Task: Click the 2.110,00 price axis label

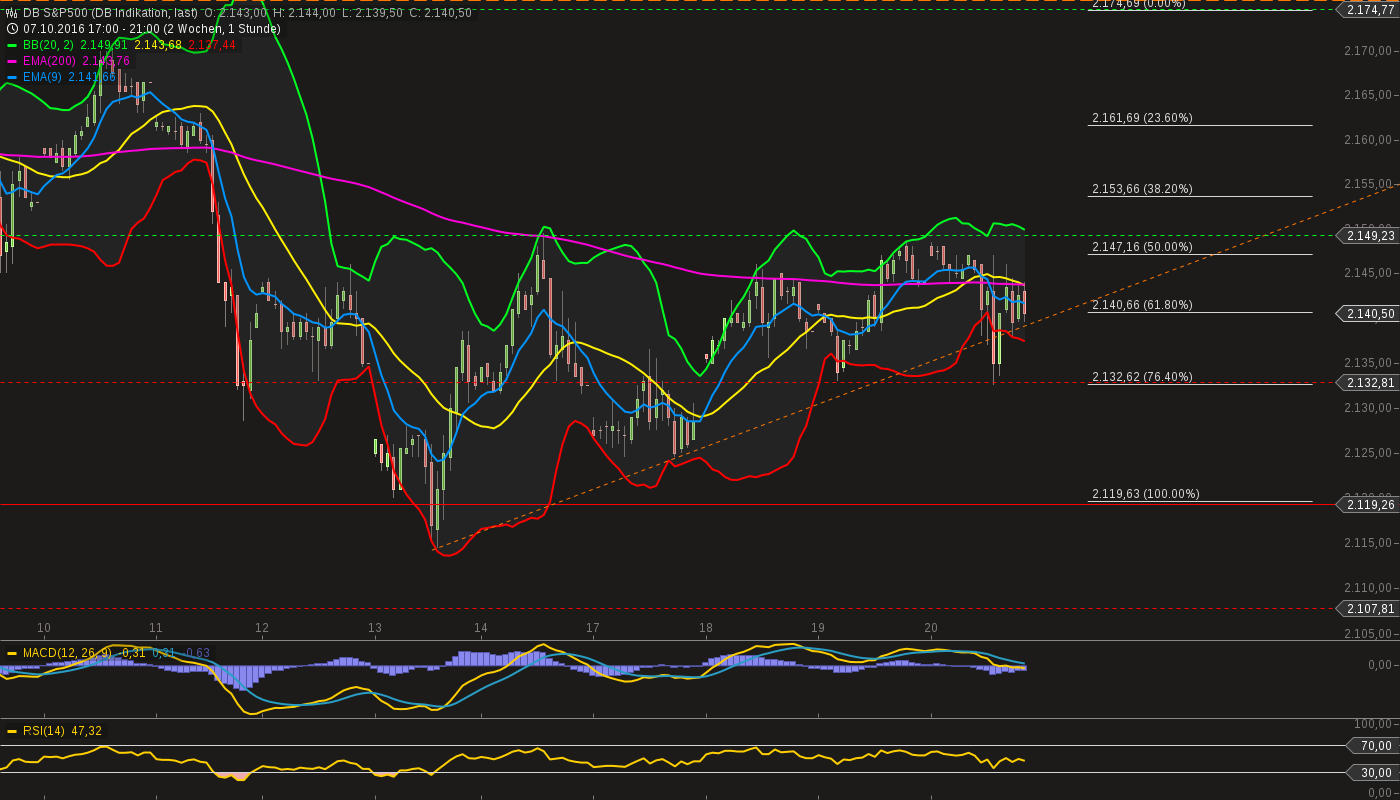Action: [x=1369, y=588]
